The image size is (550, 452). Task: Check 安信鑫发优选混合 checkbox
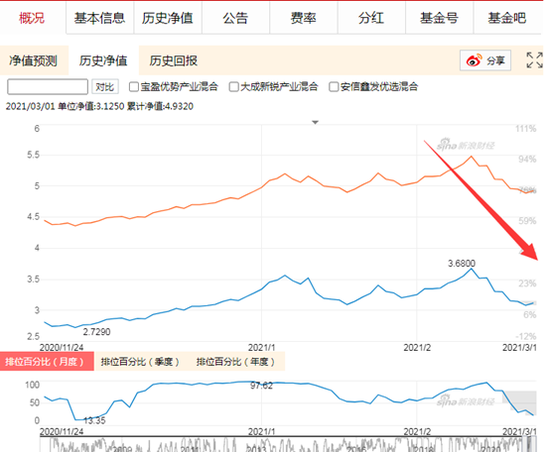[x=334, y=87]
